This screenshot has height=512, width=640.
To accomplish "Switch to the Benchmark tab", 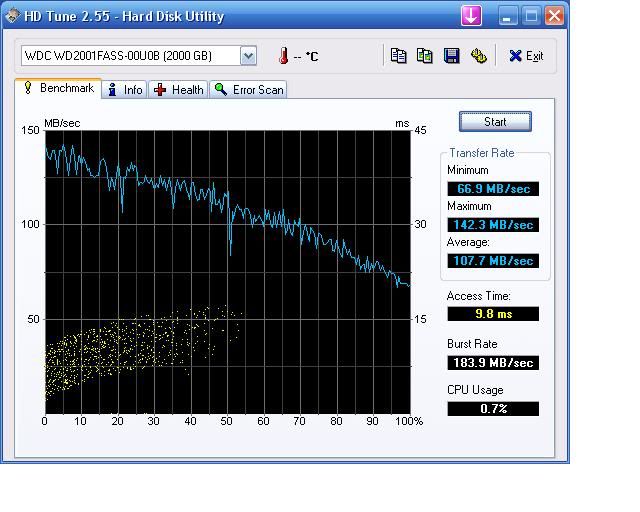I will [58, 88].
